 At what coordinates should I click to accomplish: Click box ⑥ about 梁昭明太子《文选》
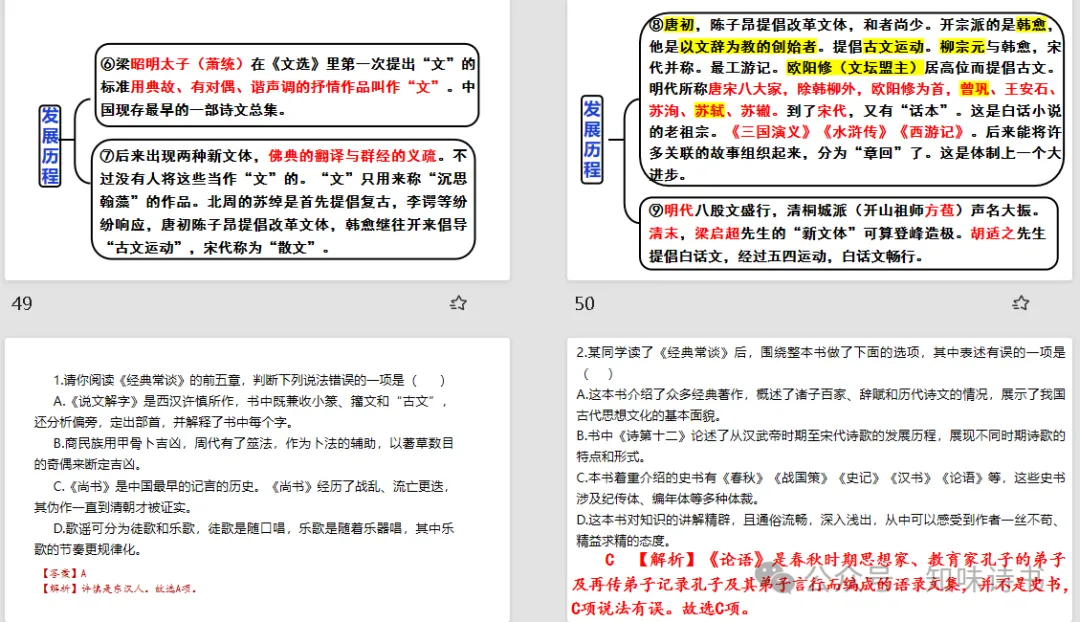pyautogui.click(x=287, y=86)
